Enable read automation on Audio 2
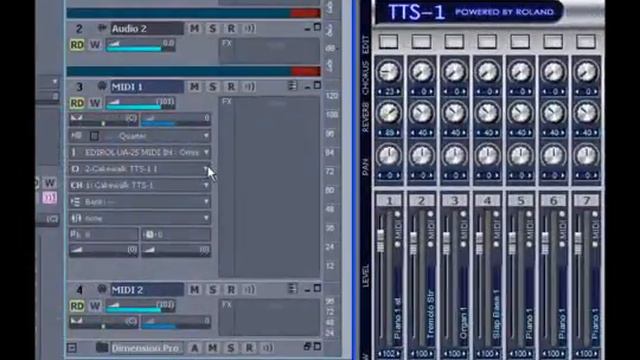The width and height of the screenshot is (640, 360). (x=77, y=44)
